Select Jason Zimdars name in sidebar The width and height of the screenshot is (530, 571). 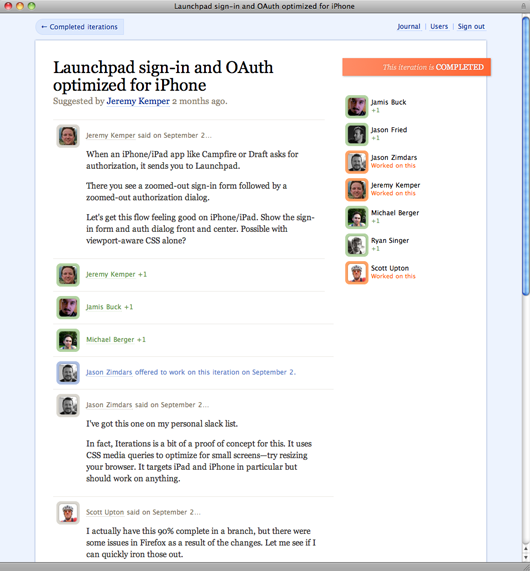[394, 158]
